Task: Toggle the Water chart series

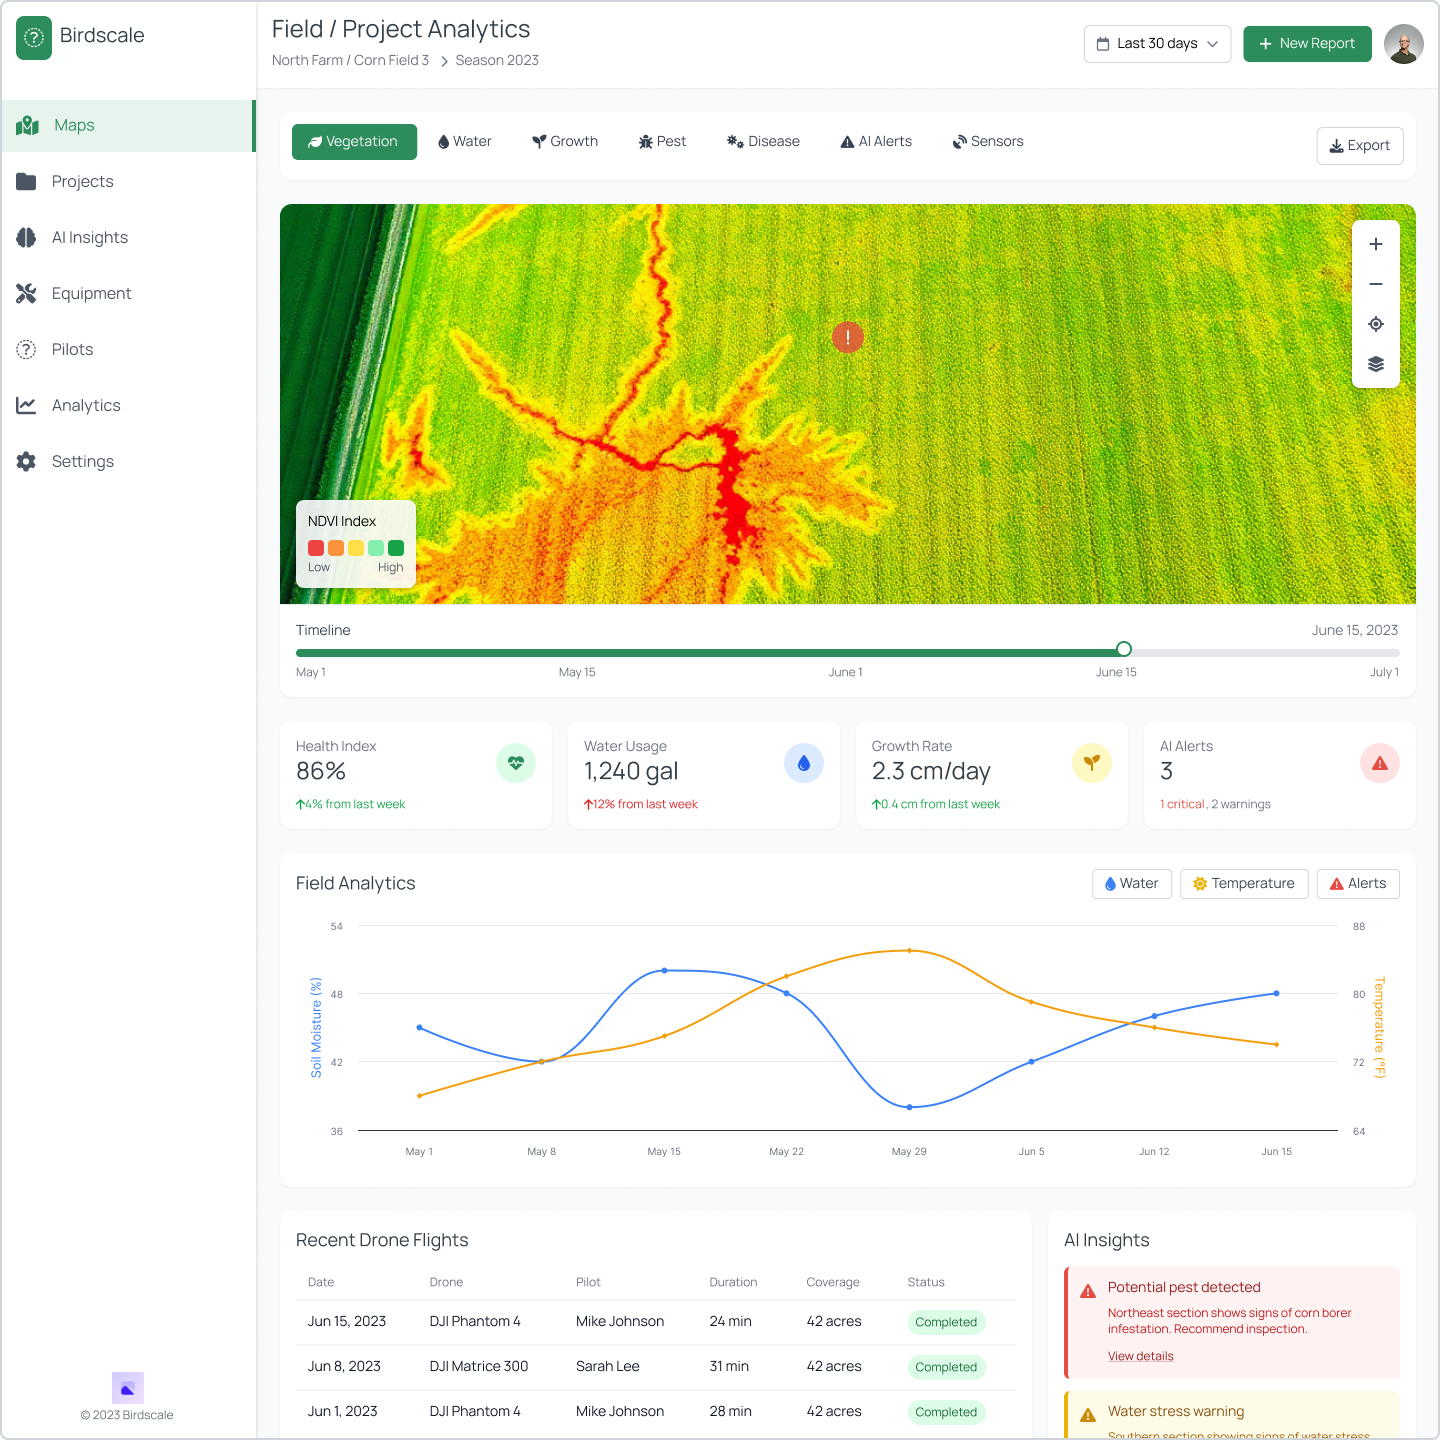Action: (x=1131, y=884)
